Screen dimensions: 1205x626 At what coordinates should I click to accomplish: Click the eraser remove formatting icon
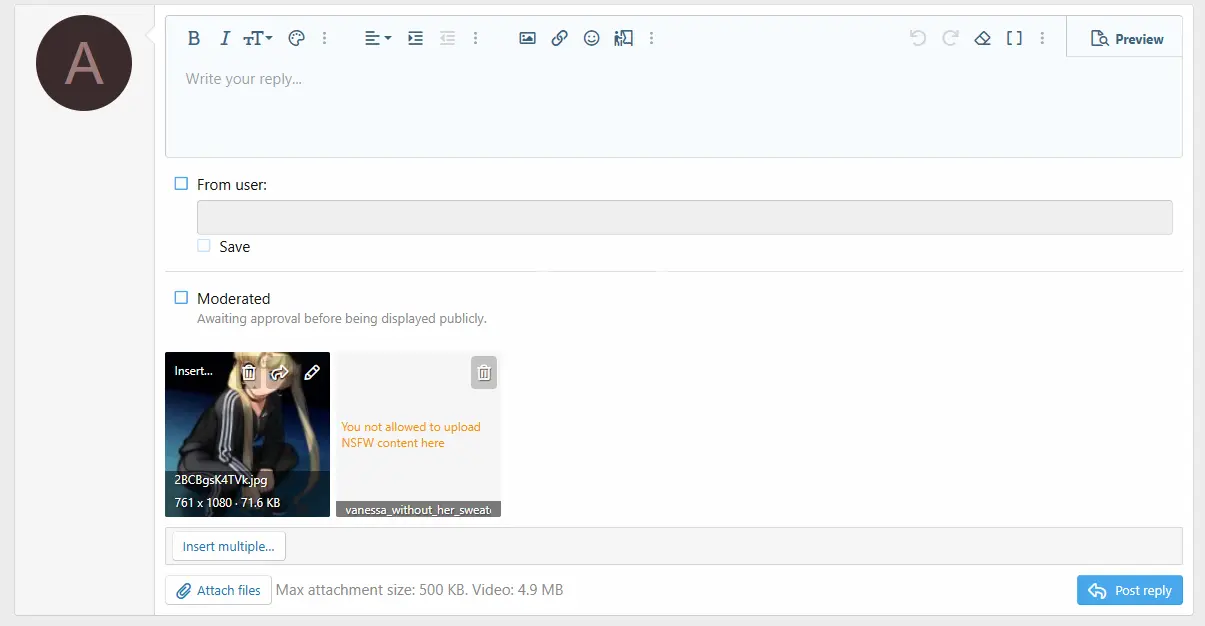click(x=982, y=38)
